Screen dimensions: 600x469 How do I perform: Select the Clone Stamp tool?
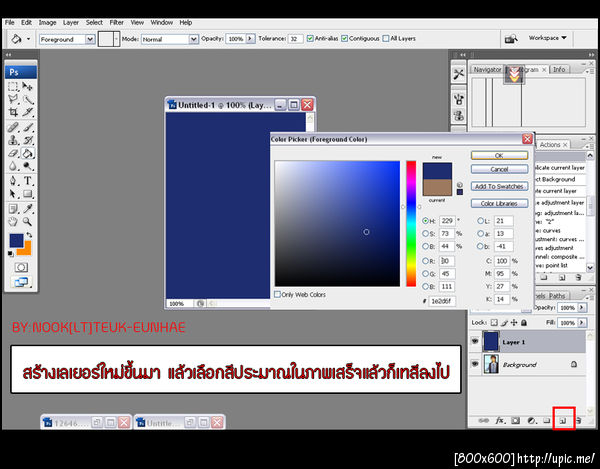point(13,140)
